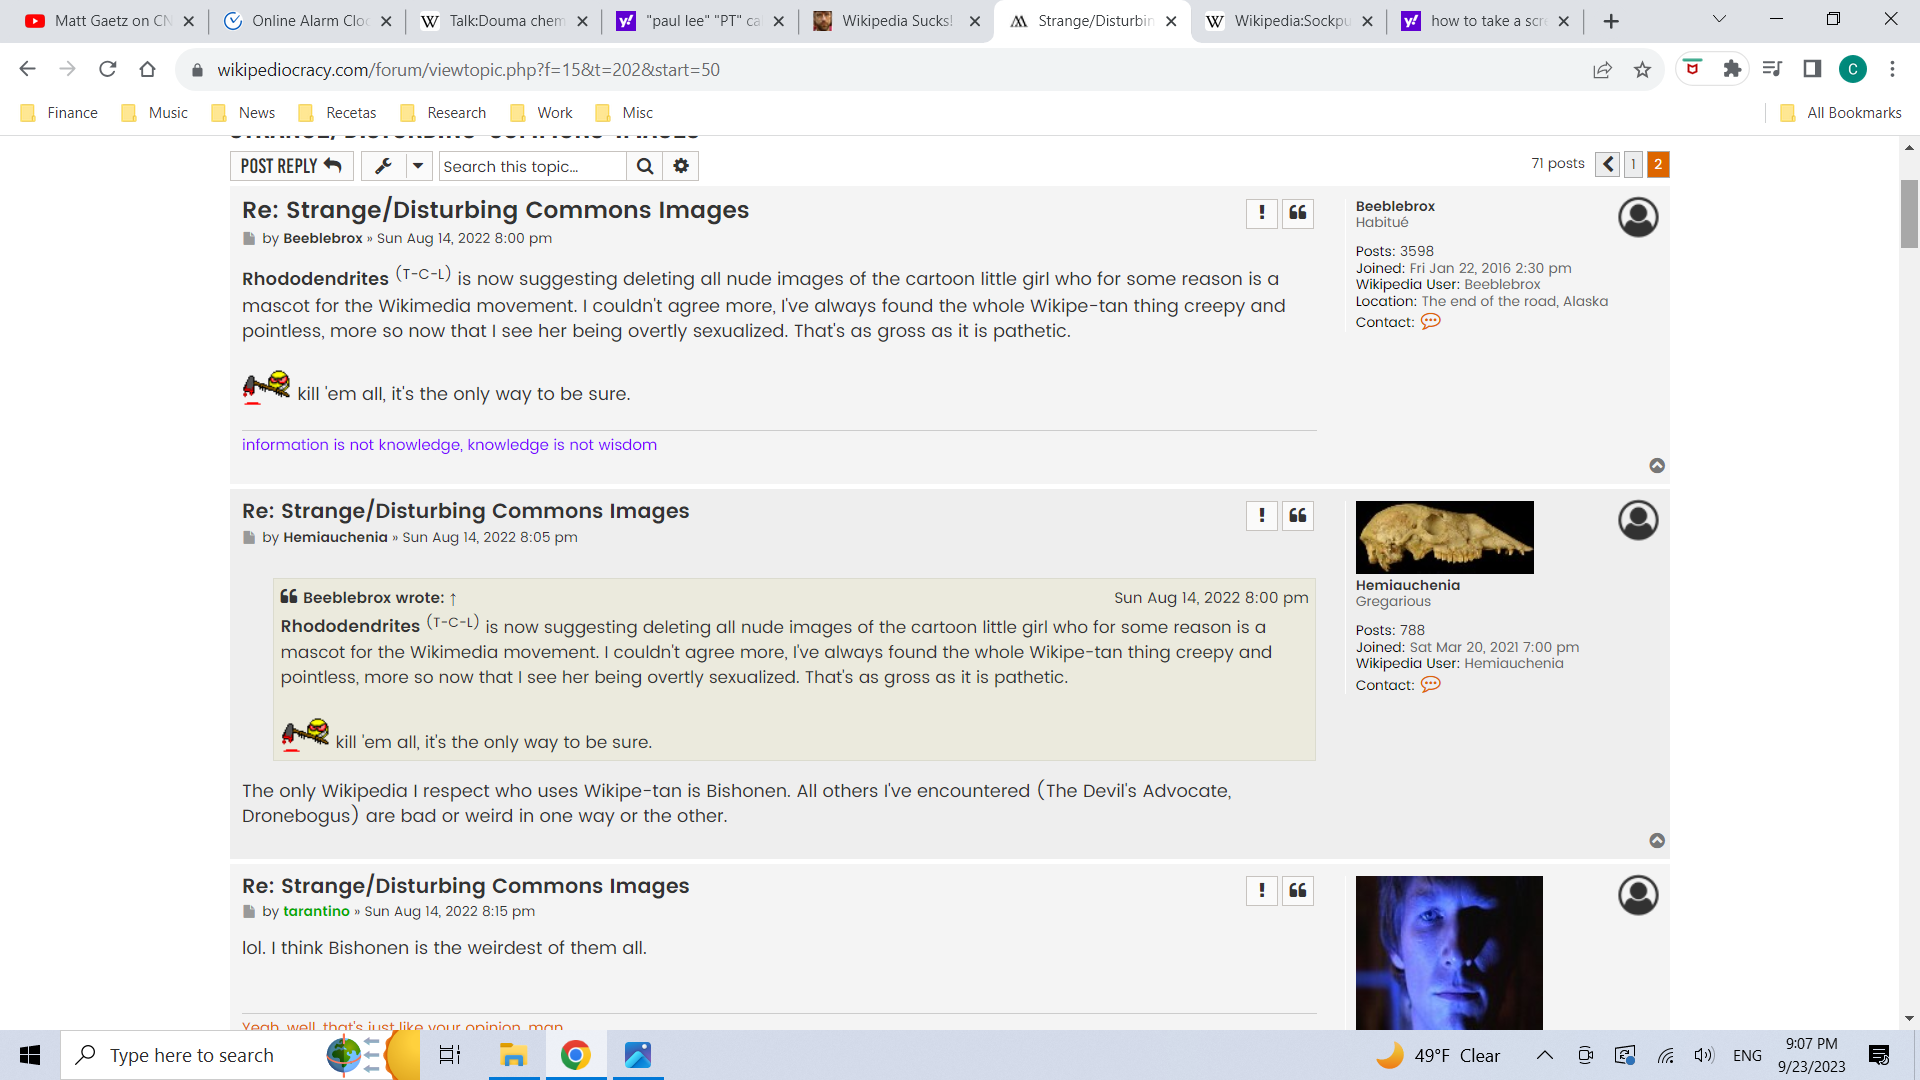
Task: Open Beeblebrox contact speech bubble icon
Action: [1431, 322]
